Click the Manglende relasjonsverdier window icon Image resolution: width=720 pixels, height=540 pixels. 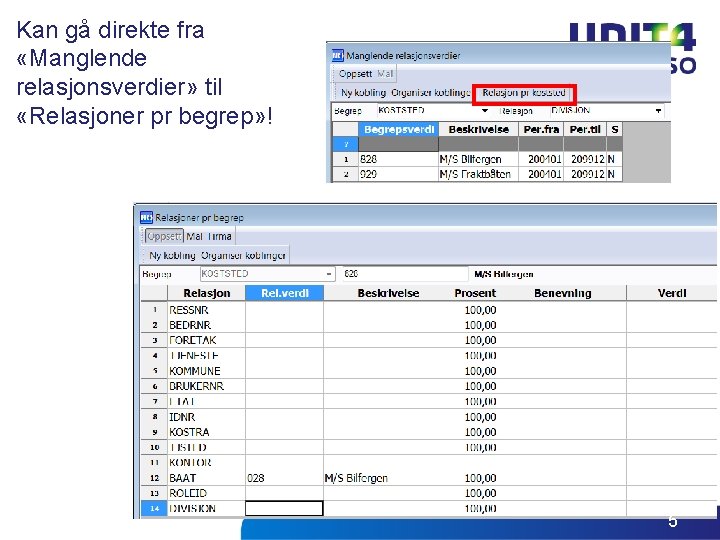338,56
